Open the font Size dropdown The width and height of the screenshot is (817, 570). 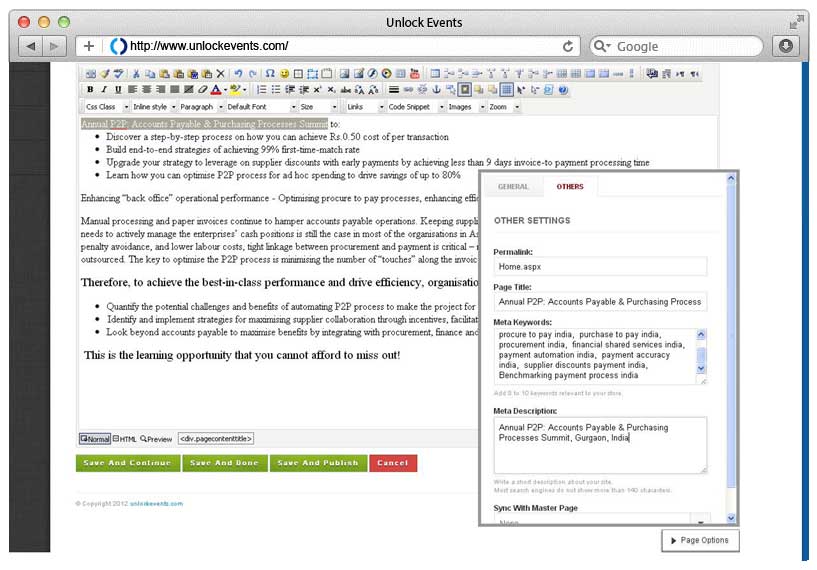[318, 107]
